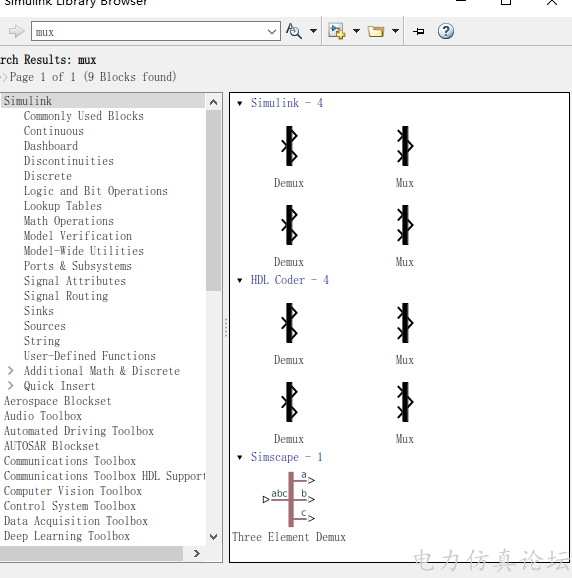The height and width of the screenshot is (578, 572).
Task: Open the Signal Attributes library
Action: coord(75,281)
